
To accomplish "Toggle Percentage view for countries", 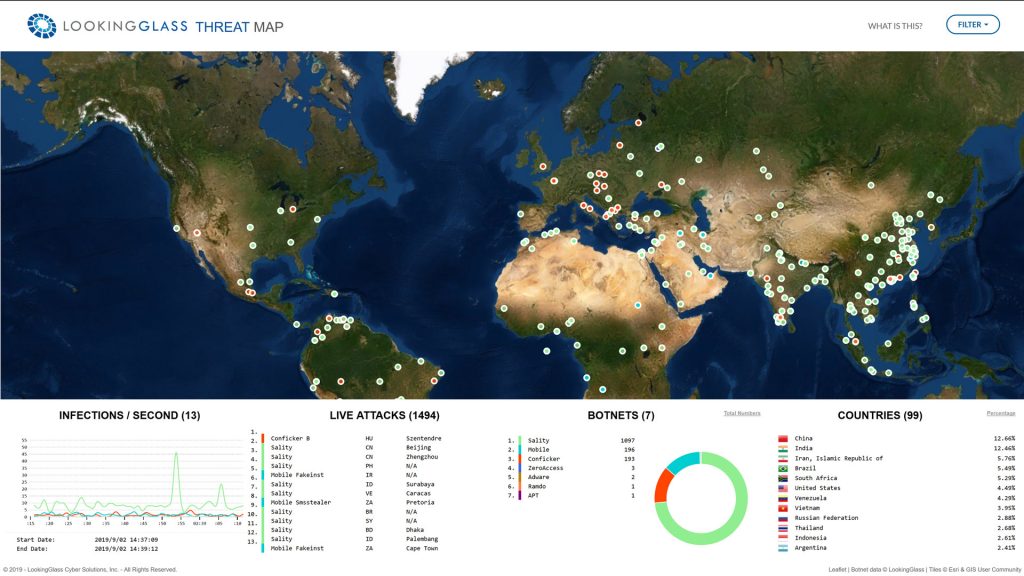I will (x=1000, y=413).
